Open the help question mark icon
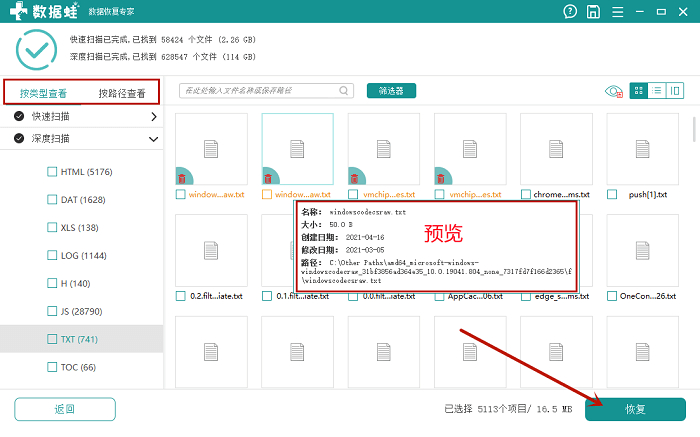Image resolution: width=700 pixels, height=437 pixels. click(x=570, y=12)
